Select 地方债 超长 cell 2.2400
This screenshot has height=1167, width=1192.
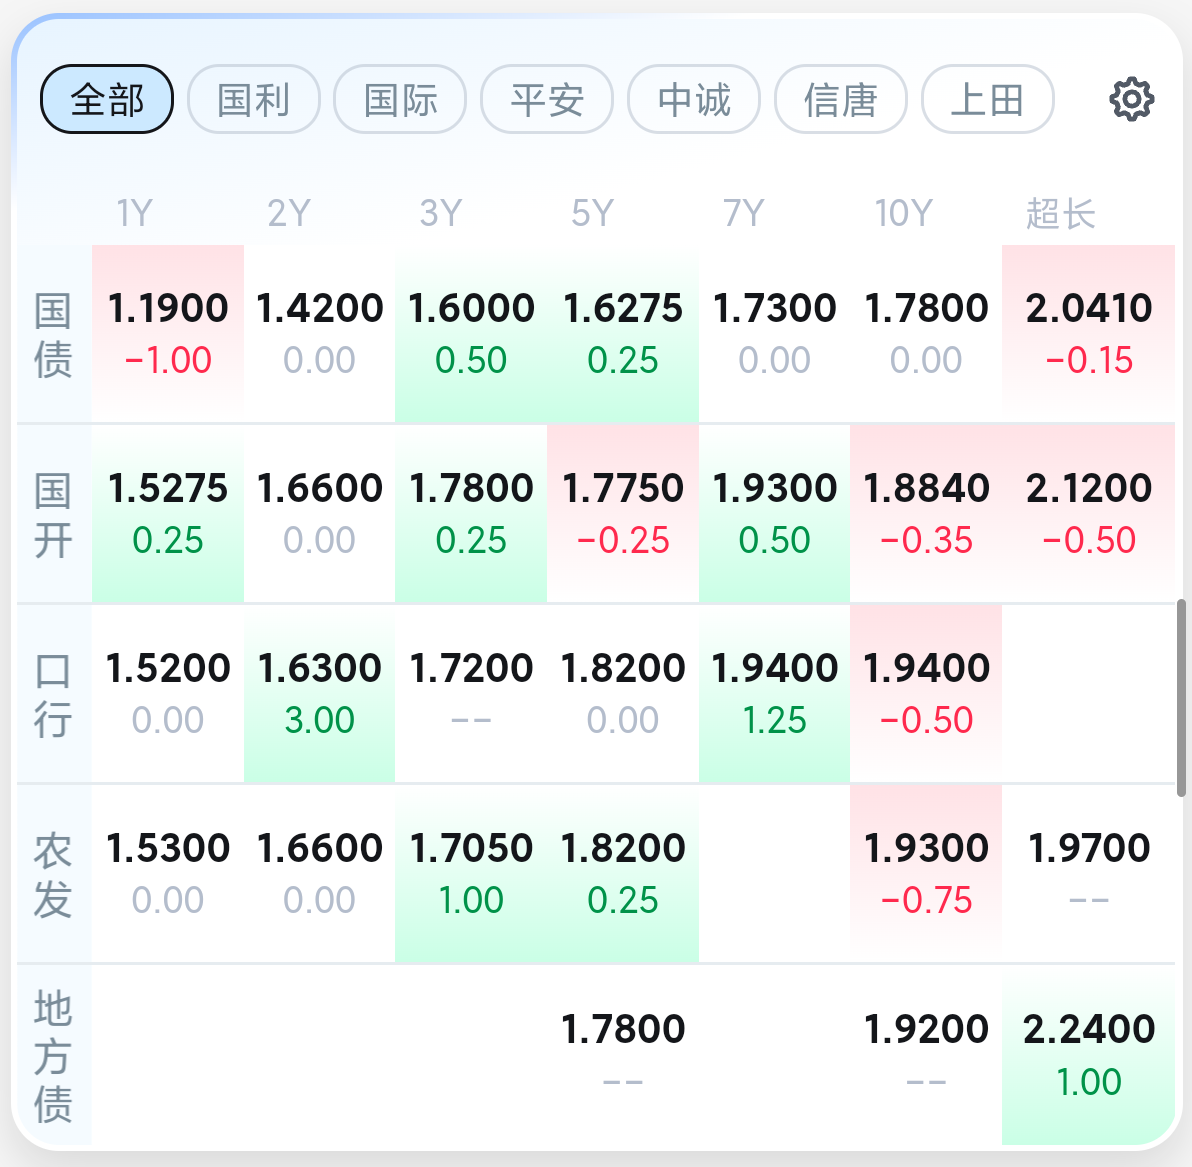pos(1088,1054)
